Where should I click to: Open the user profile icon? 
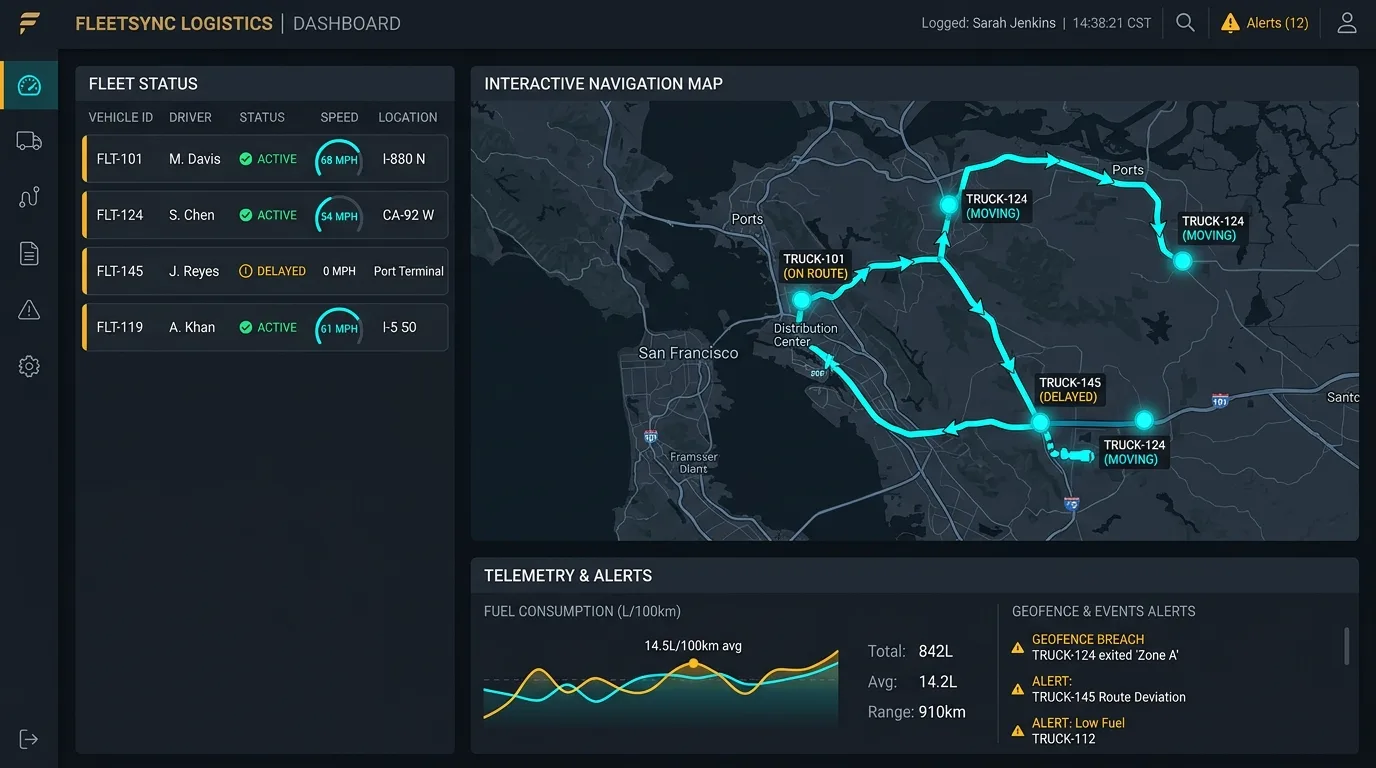(x=1347, y=23)
